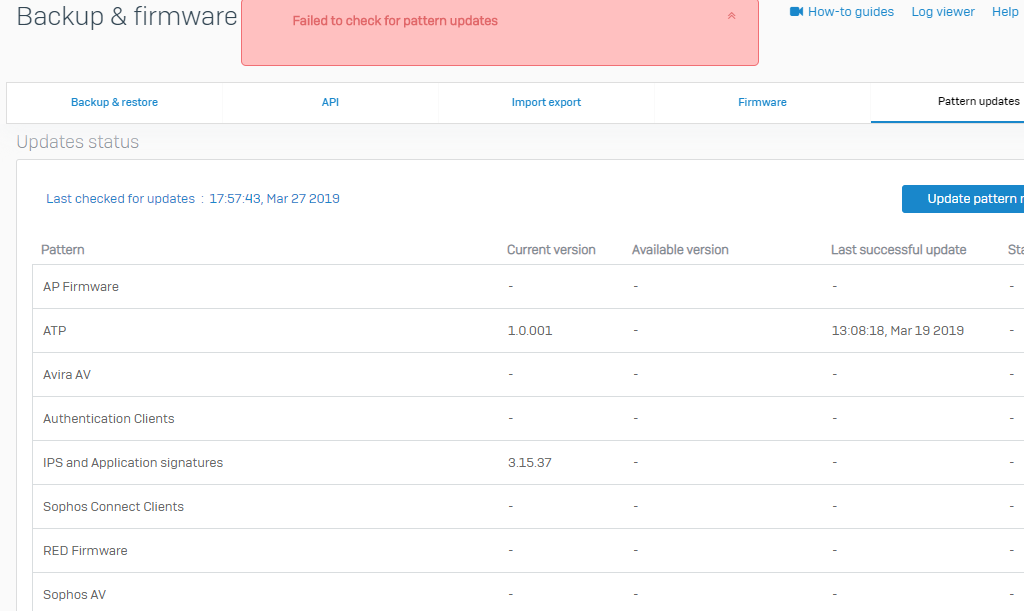Viewport: 1024px width, 611px height.
Task: Click the Avira AV pattern entry
Action: 67,375
